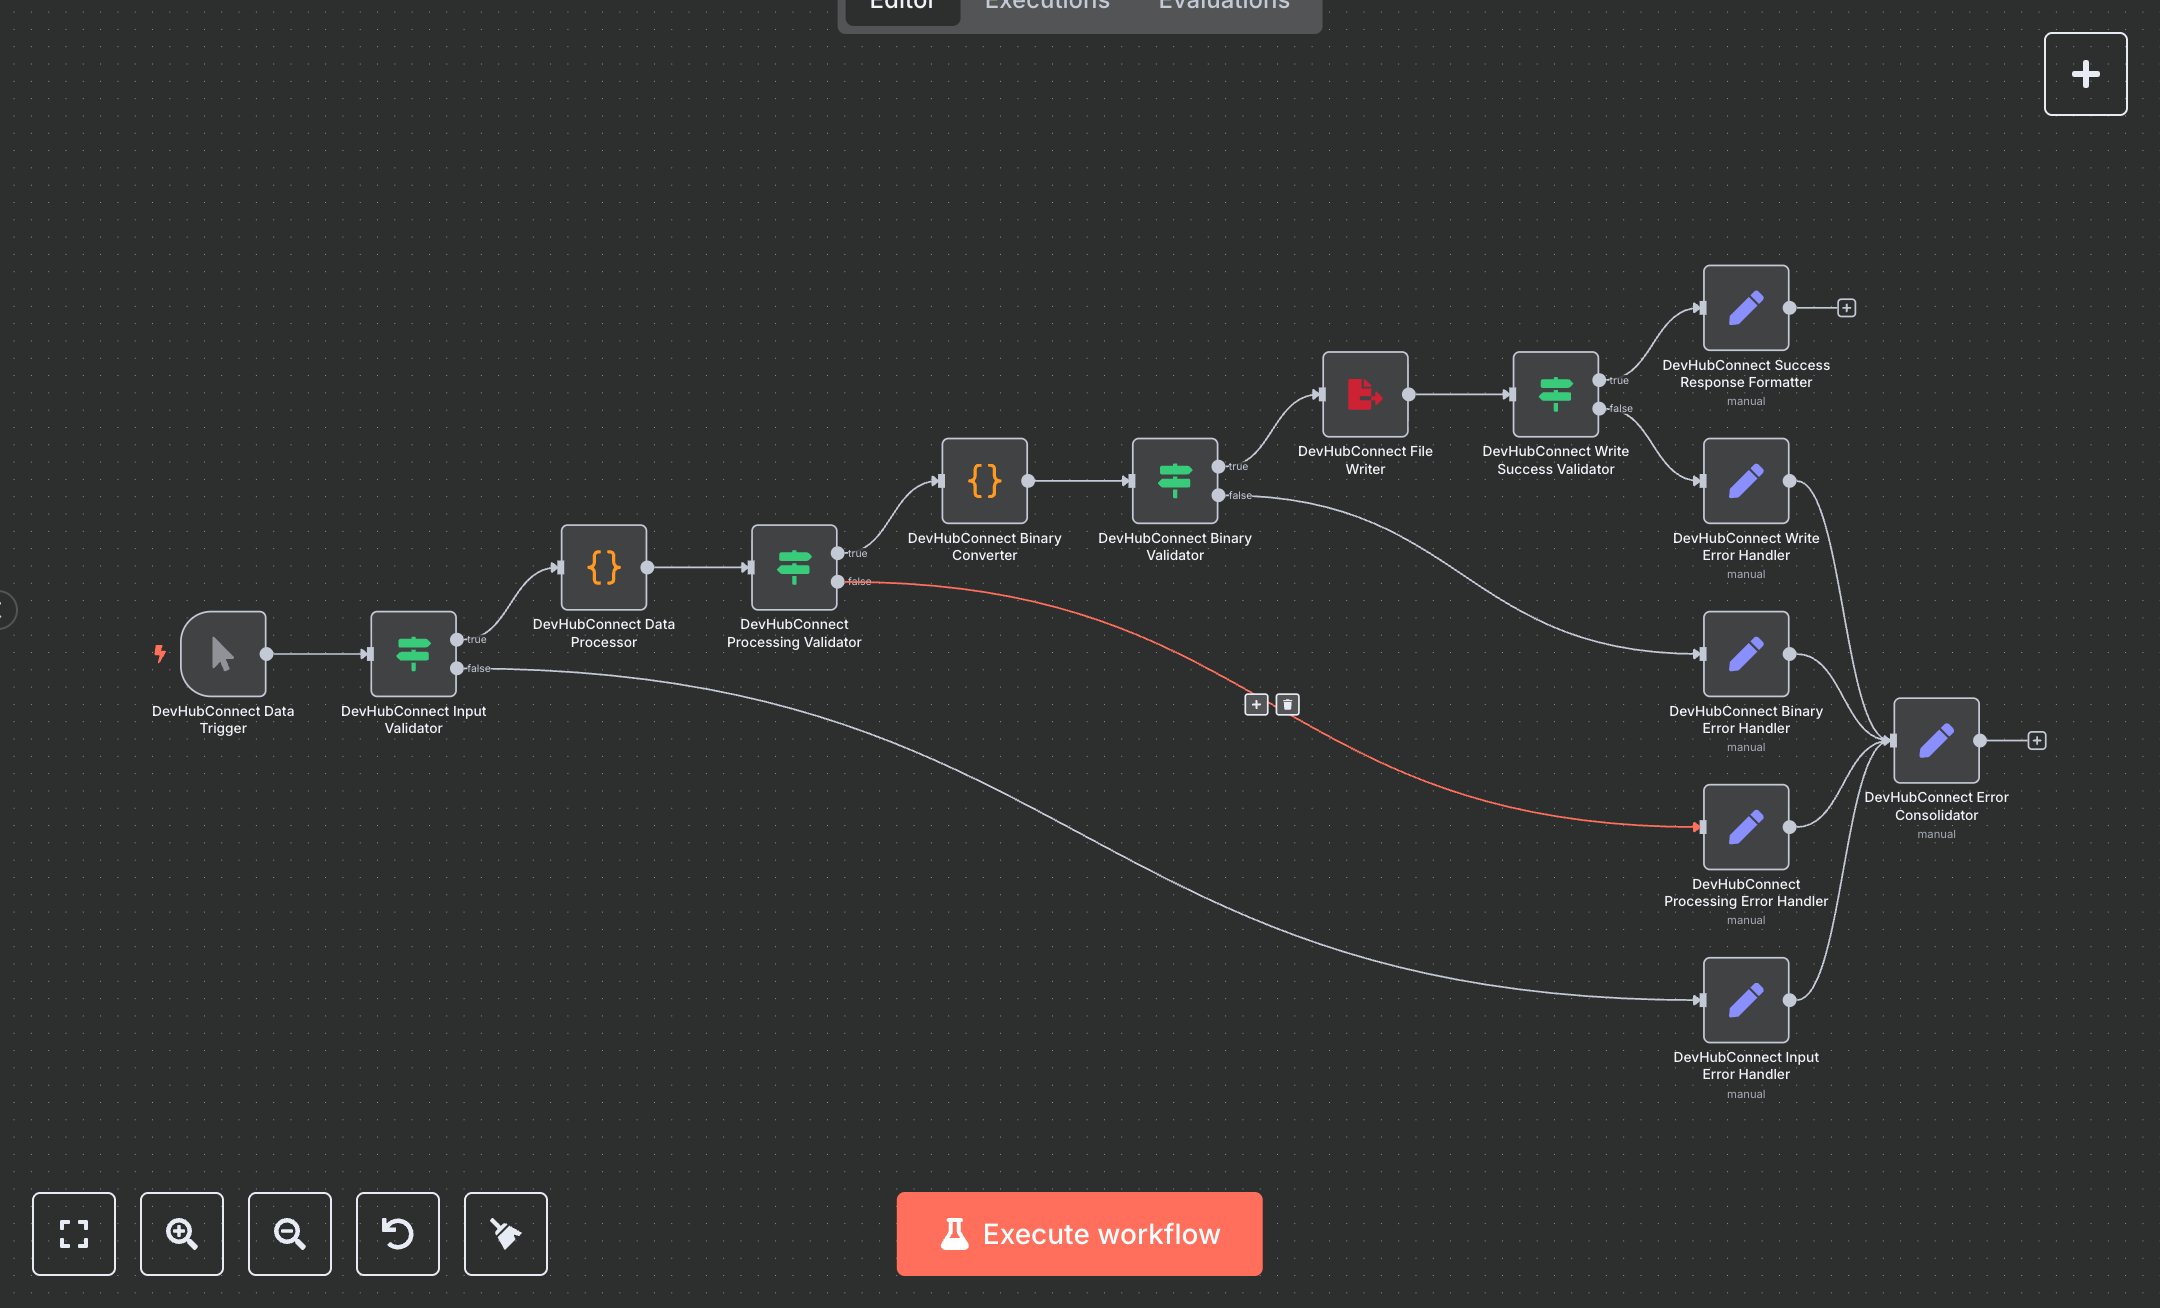Open the DevHubConnect Input Error Handler node
This screenshot has width=2160, height=1308.
click(1745, 1000)
